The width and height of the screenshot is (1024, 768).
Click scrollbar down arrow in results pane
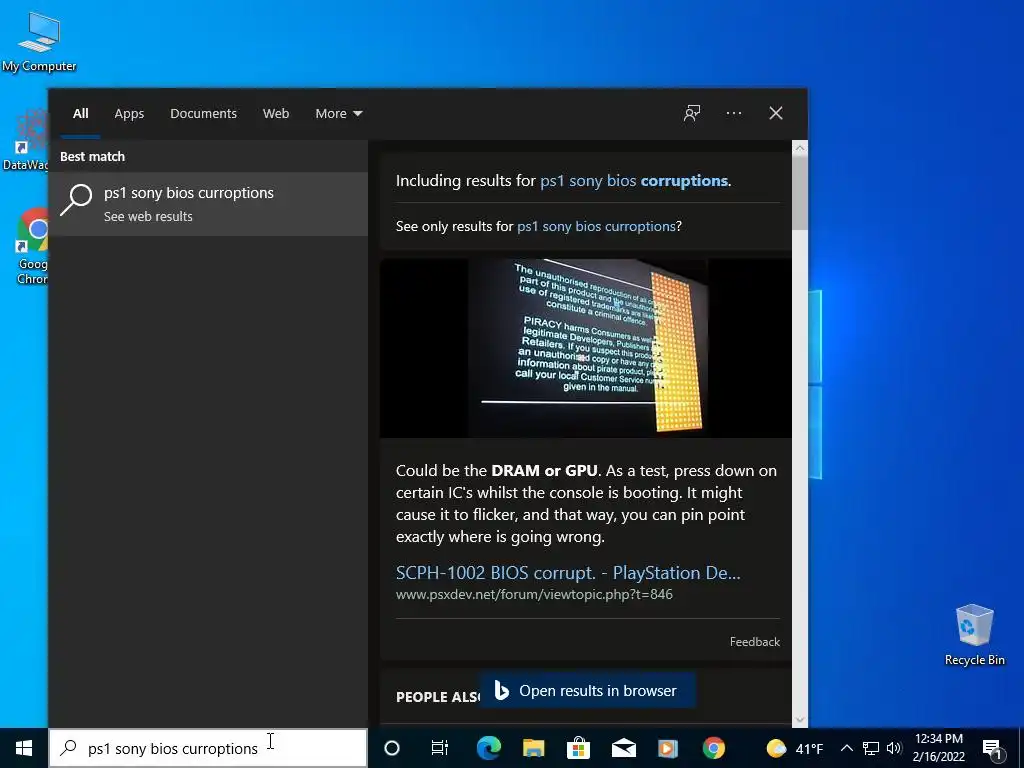[x=800, y=720]
